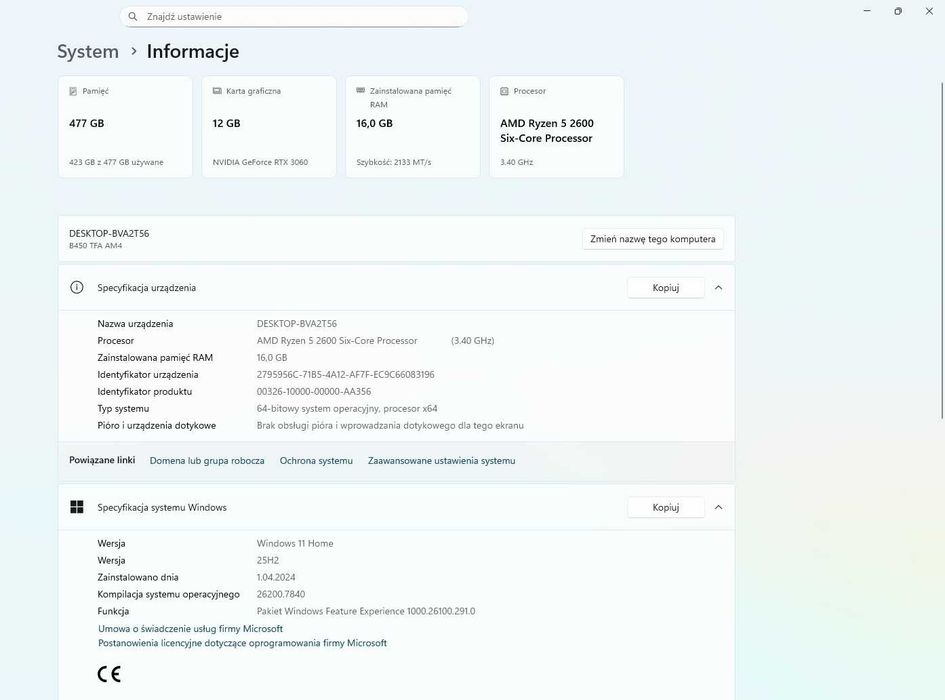
Task: Open Ochrona systemu link
Action: point(316,461)
